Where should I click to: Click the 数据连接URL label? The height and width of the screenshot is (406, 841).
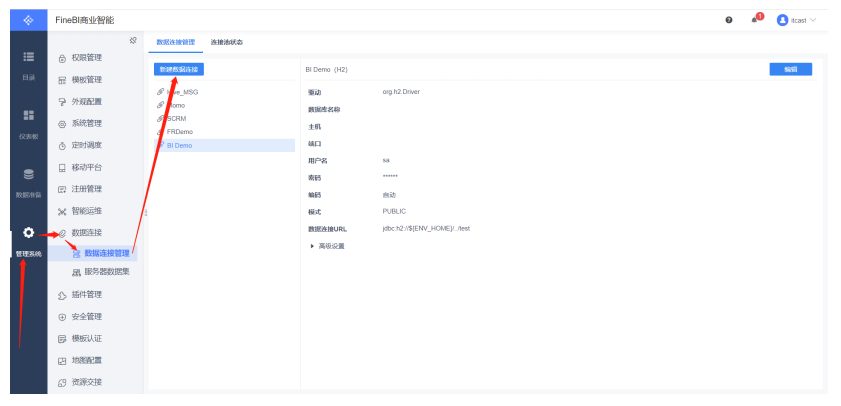327,229
